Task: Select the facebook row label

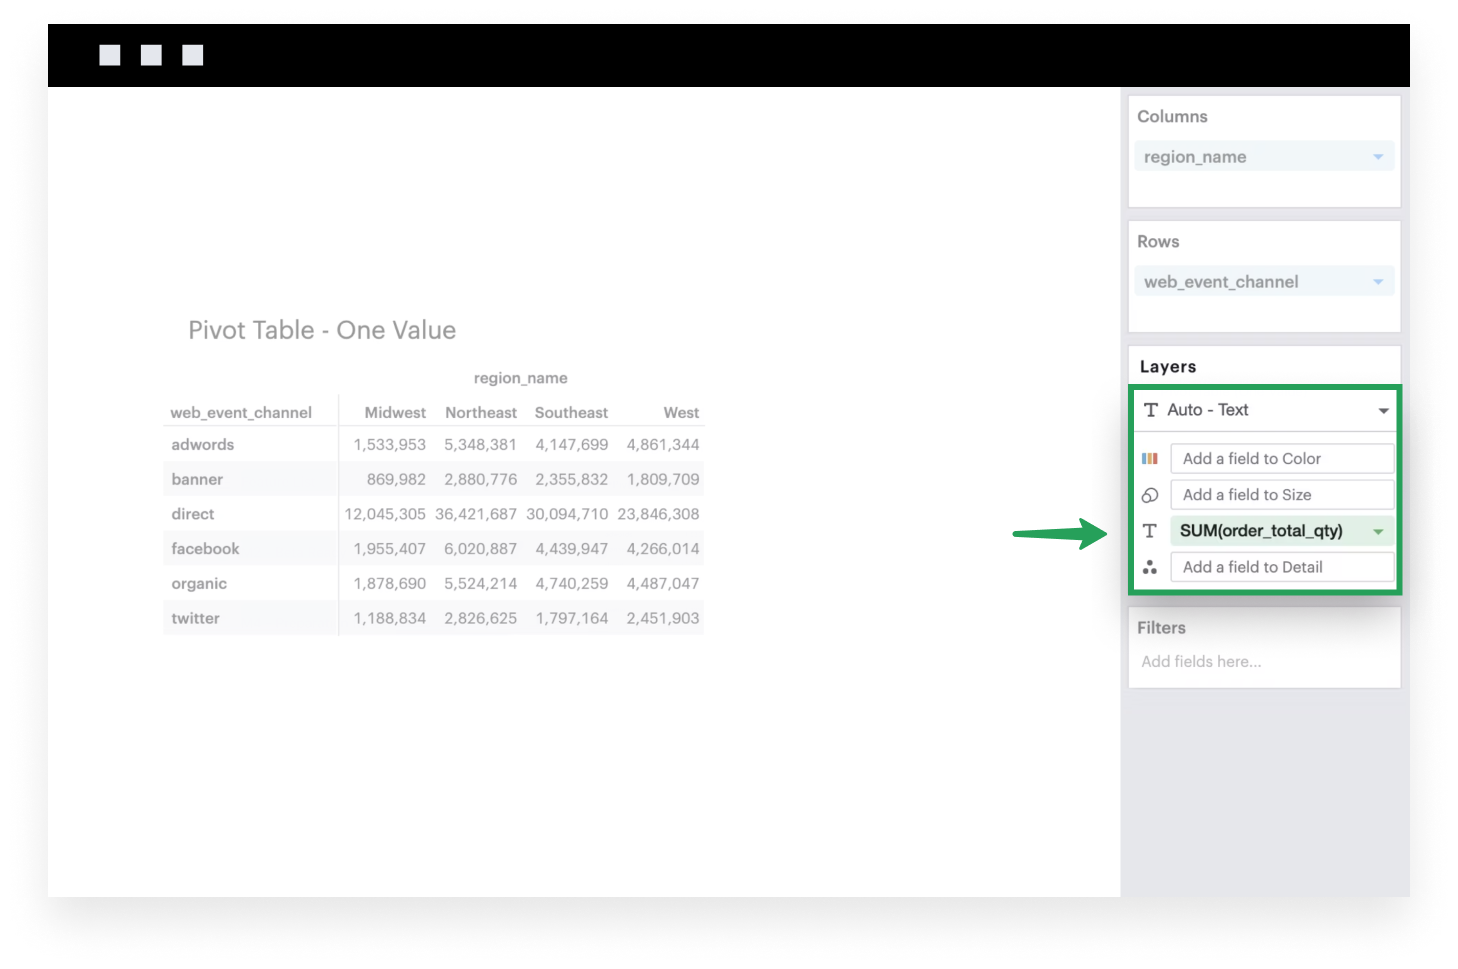Action: (205, 549)
